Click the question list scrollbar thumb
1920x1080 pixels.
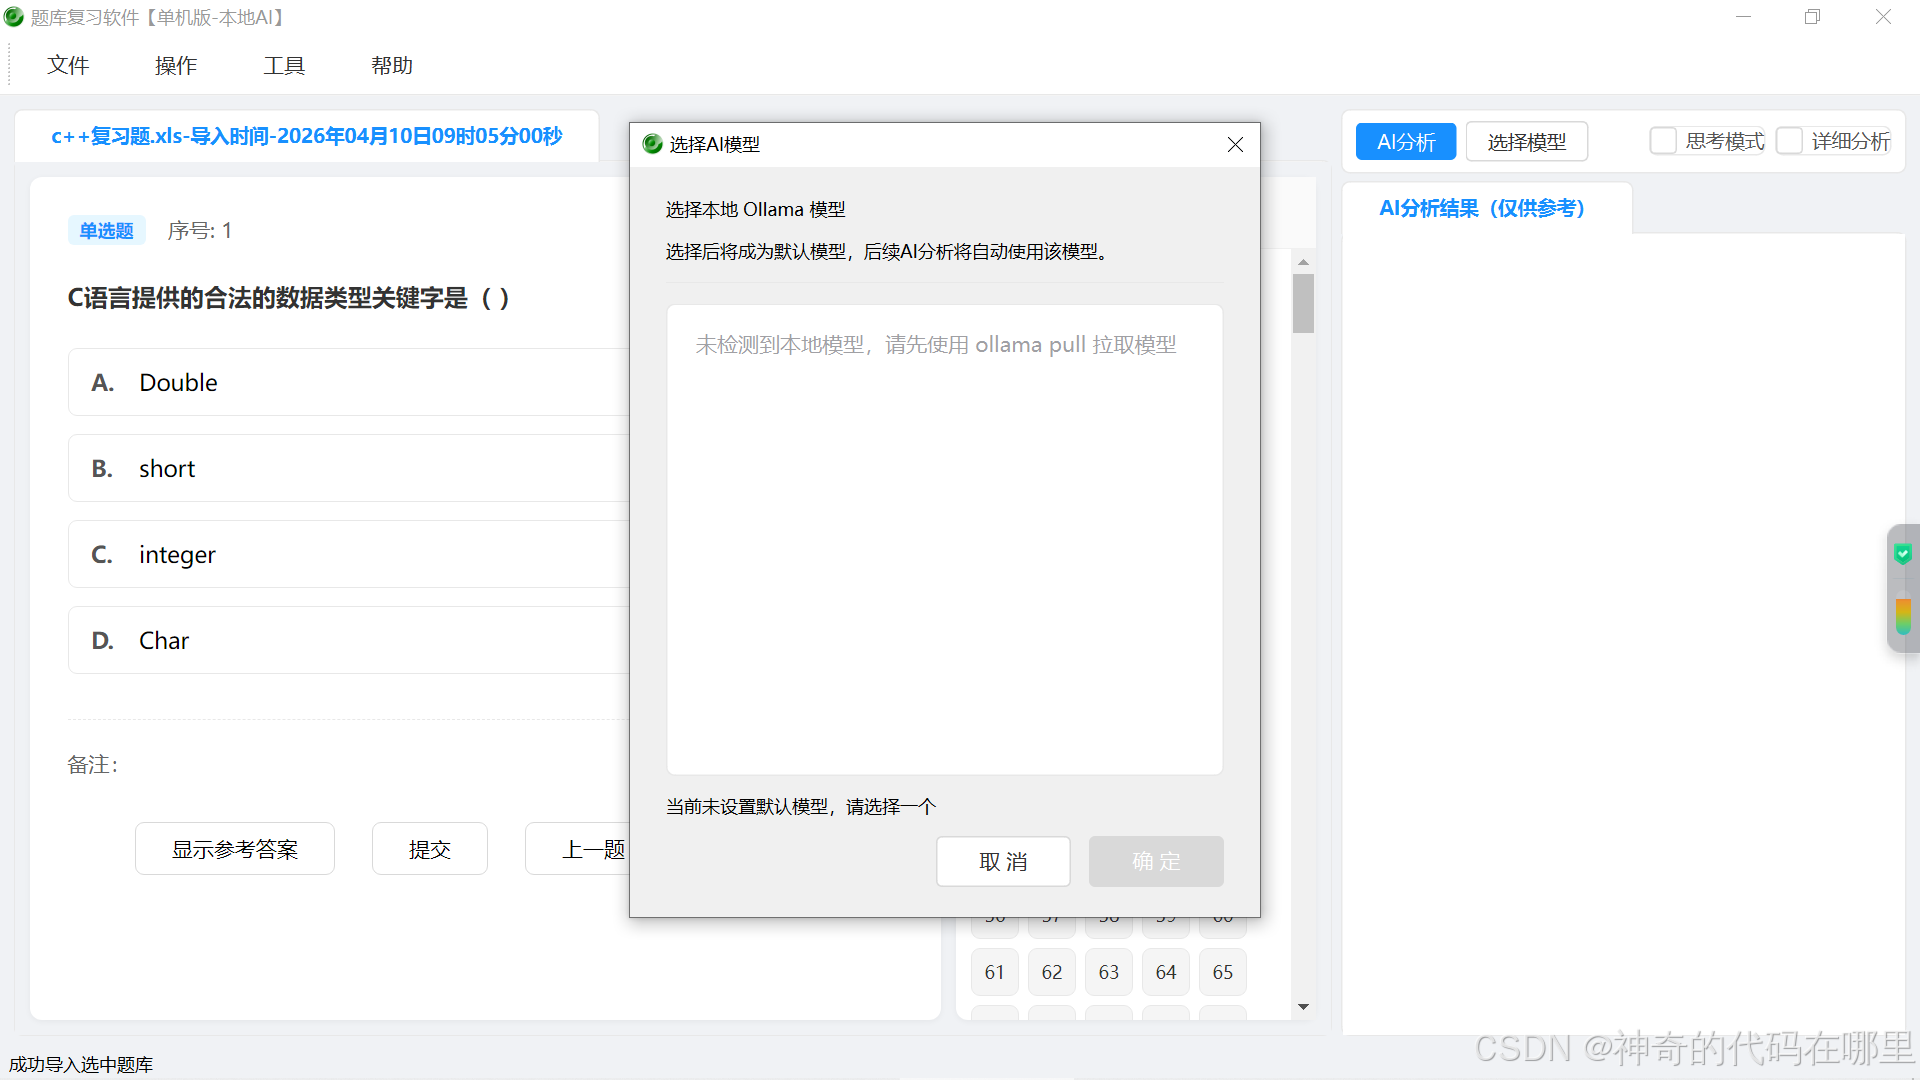click(1303, 303)
